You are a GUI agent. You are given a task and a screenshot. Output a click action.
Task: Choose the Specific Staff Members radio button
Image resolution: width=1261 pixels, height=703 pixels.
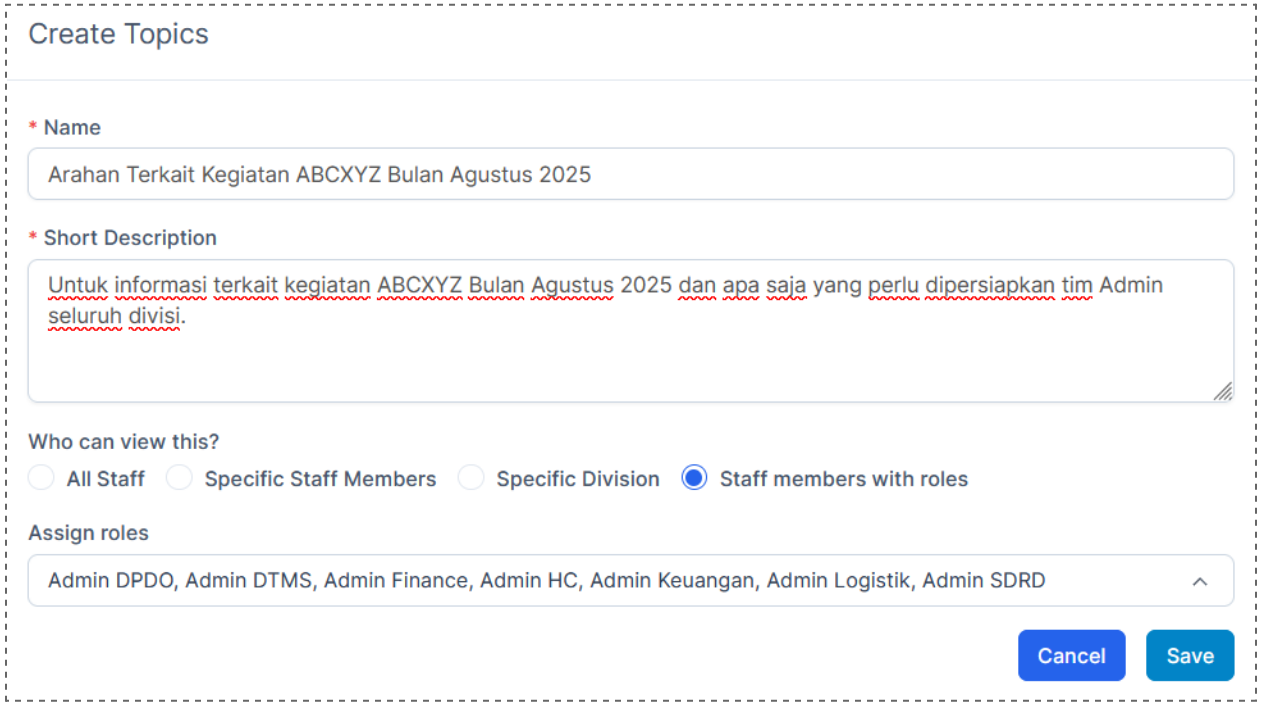tap(179, 479)
